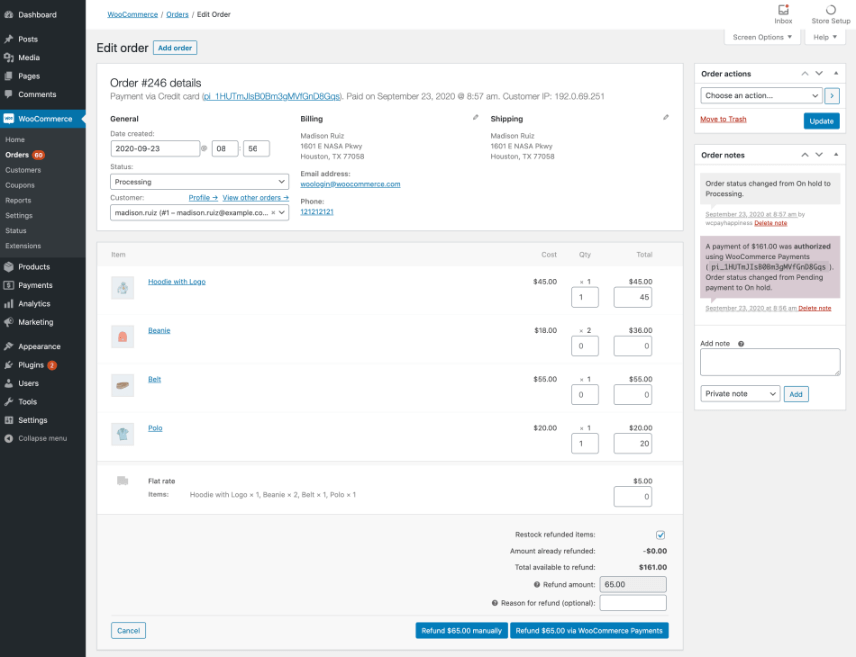Refund $65.00 via WooCommerce Payments
The width and height of the screenshot is (856, 657).
click(589, 630)
